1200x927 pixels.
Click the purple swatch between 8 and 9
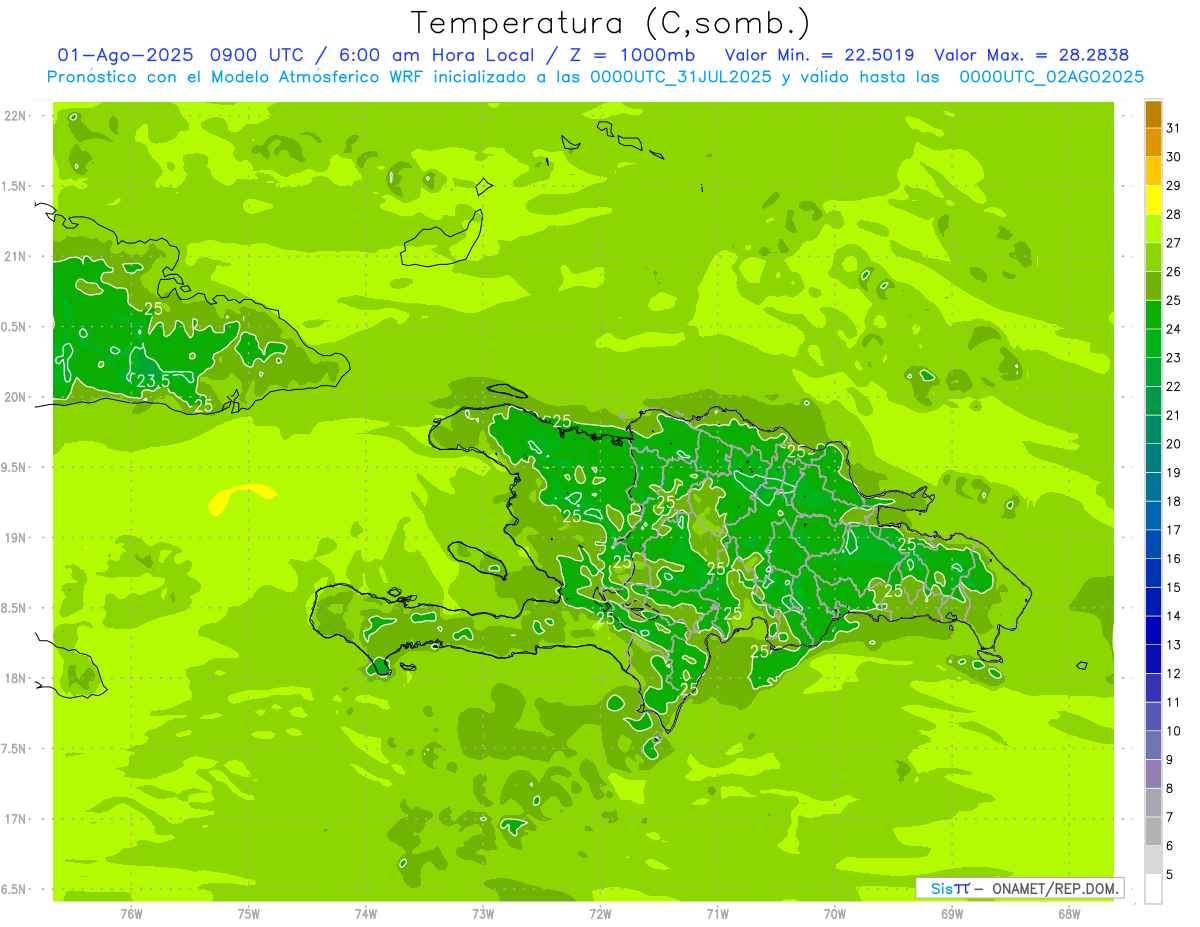(x=1153, y=774)
